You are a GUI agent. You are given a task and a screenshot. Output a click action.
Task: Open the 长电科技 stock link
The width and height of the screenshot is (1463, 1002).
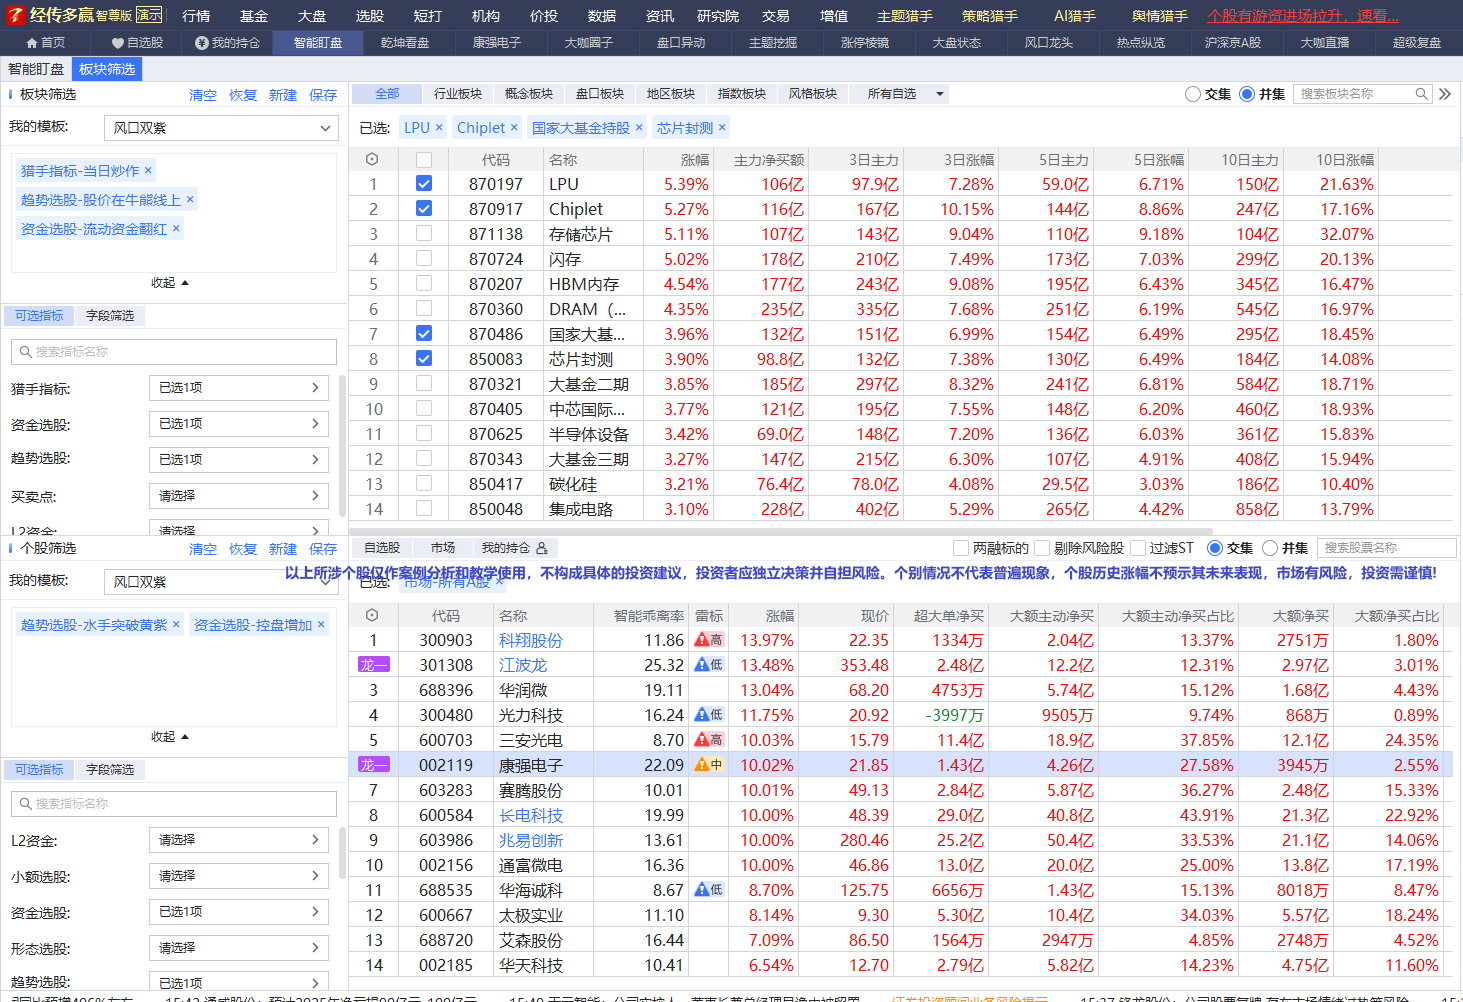tap(531, 815)
